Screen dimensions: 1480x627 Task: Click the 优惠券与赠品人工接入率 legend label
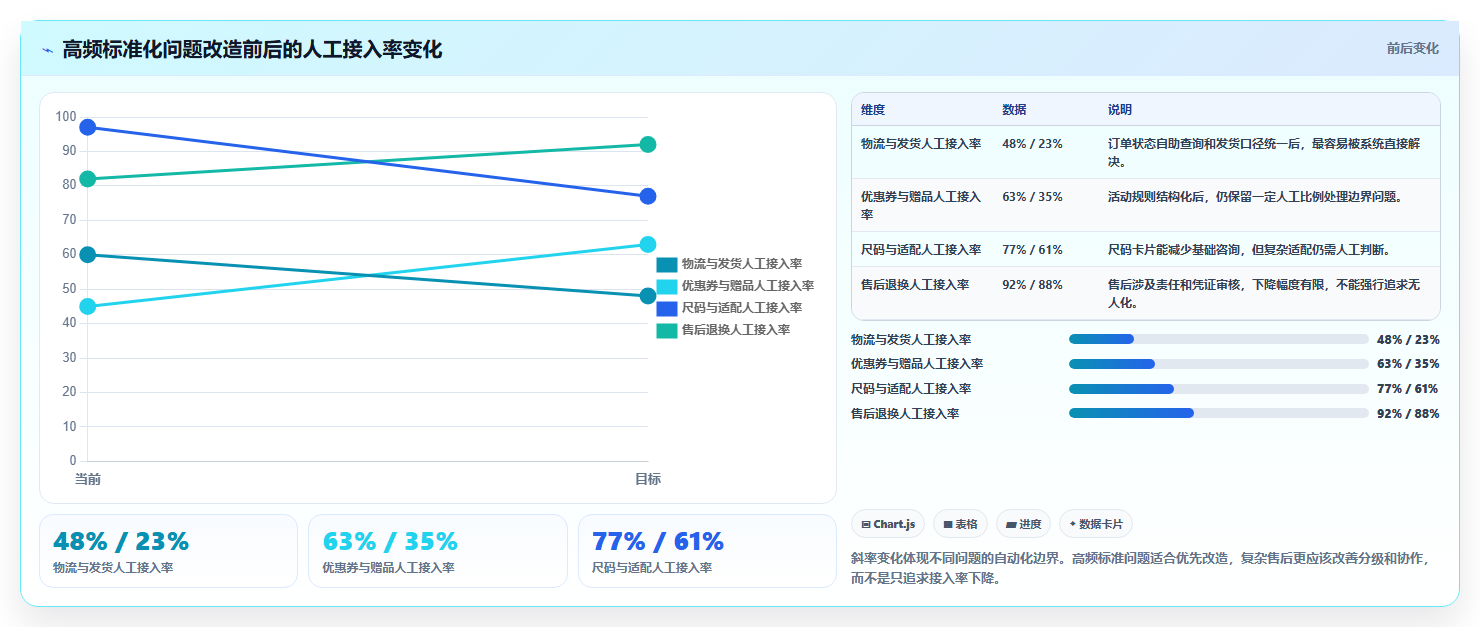click(748, 286)
